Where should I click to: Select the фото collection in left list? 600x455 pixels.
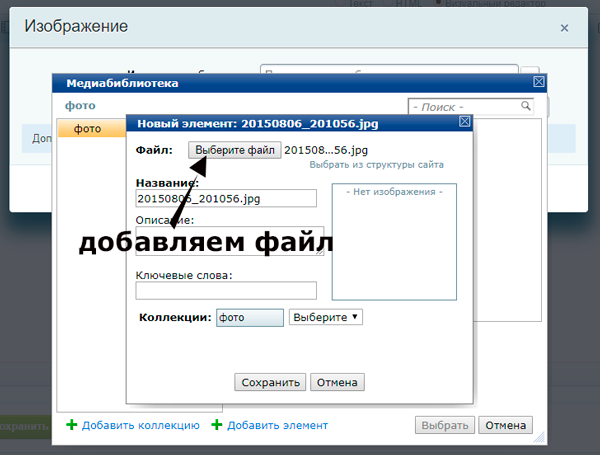pyautogui.click(x=91, y=129)
